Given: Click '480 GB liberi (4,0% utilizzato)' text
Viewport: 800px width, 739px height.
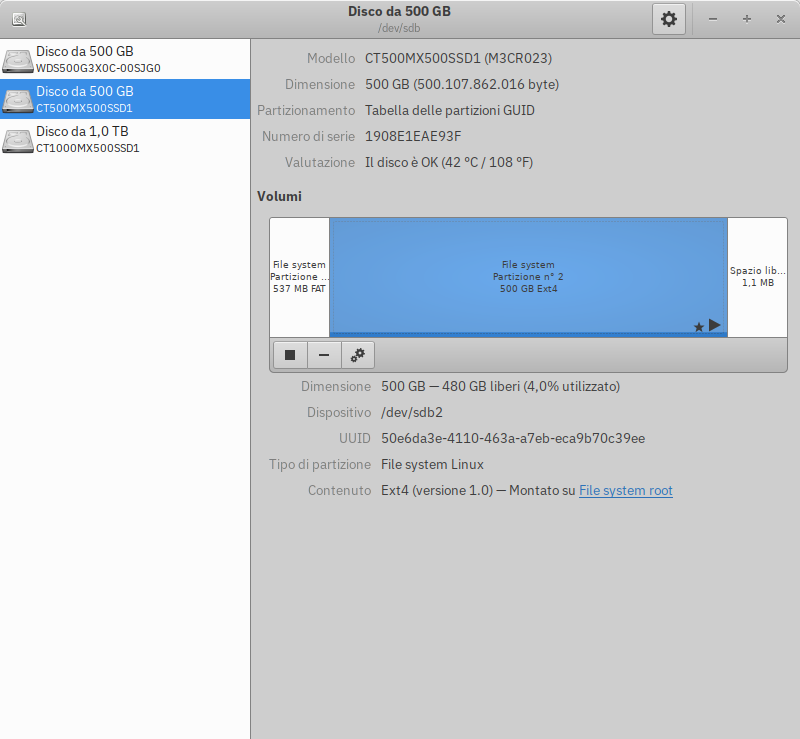Looking at the screenshot, I should coord(531,386).
